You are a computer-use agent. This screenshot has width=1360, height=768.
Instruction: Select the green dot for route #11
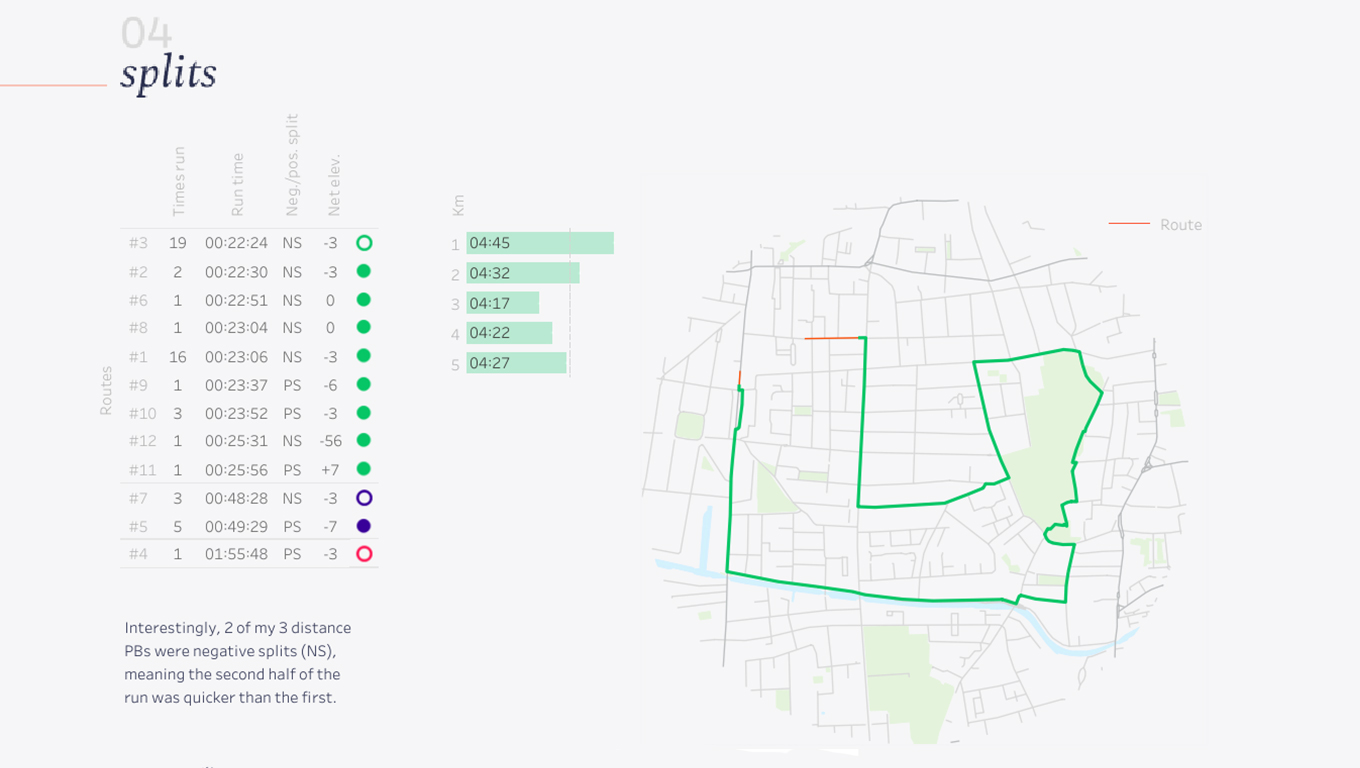pos(364,469)
